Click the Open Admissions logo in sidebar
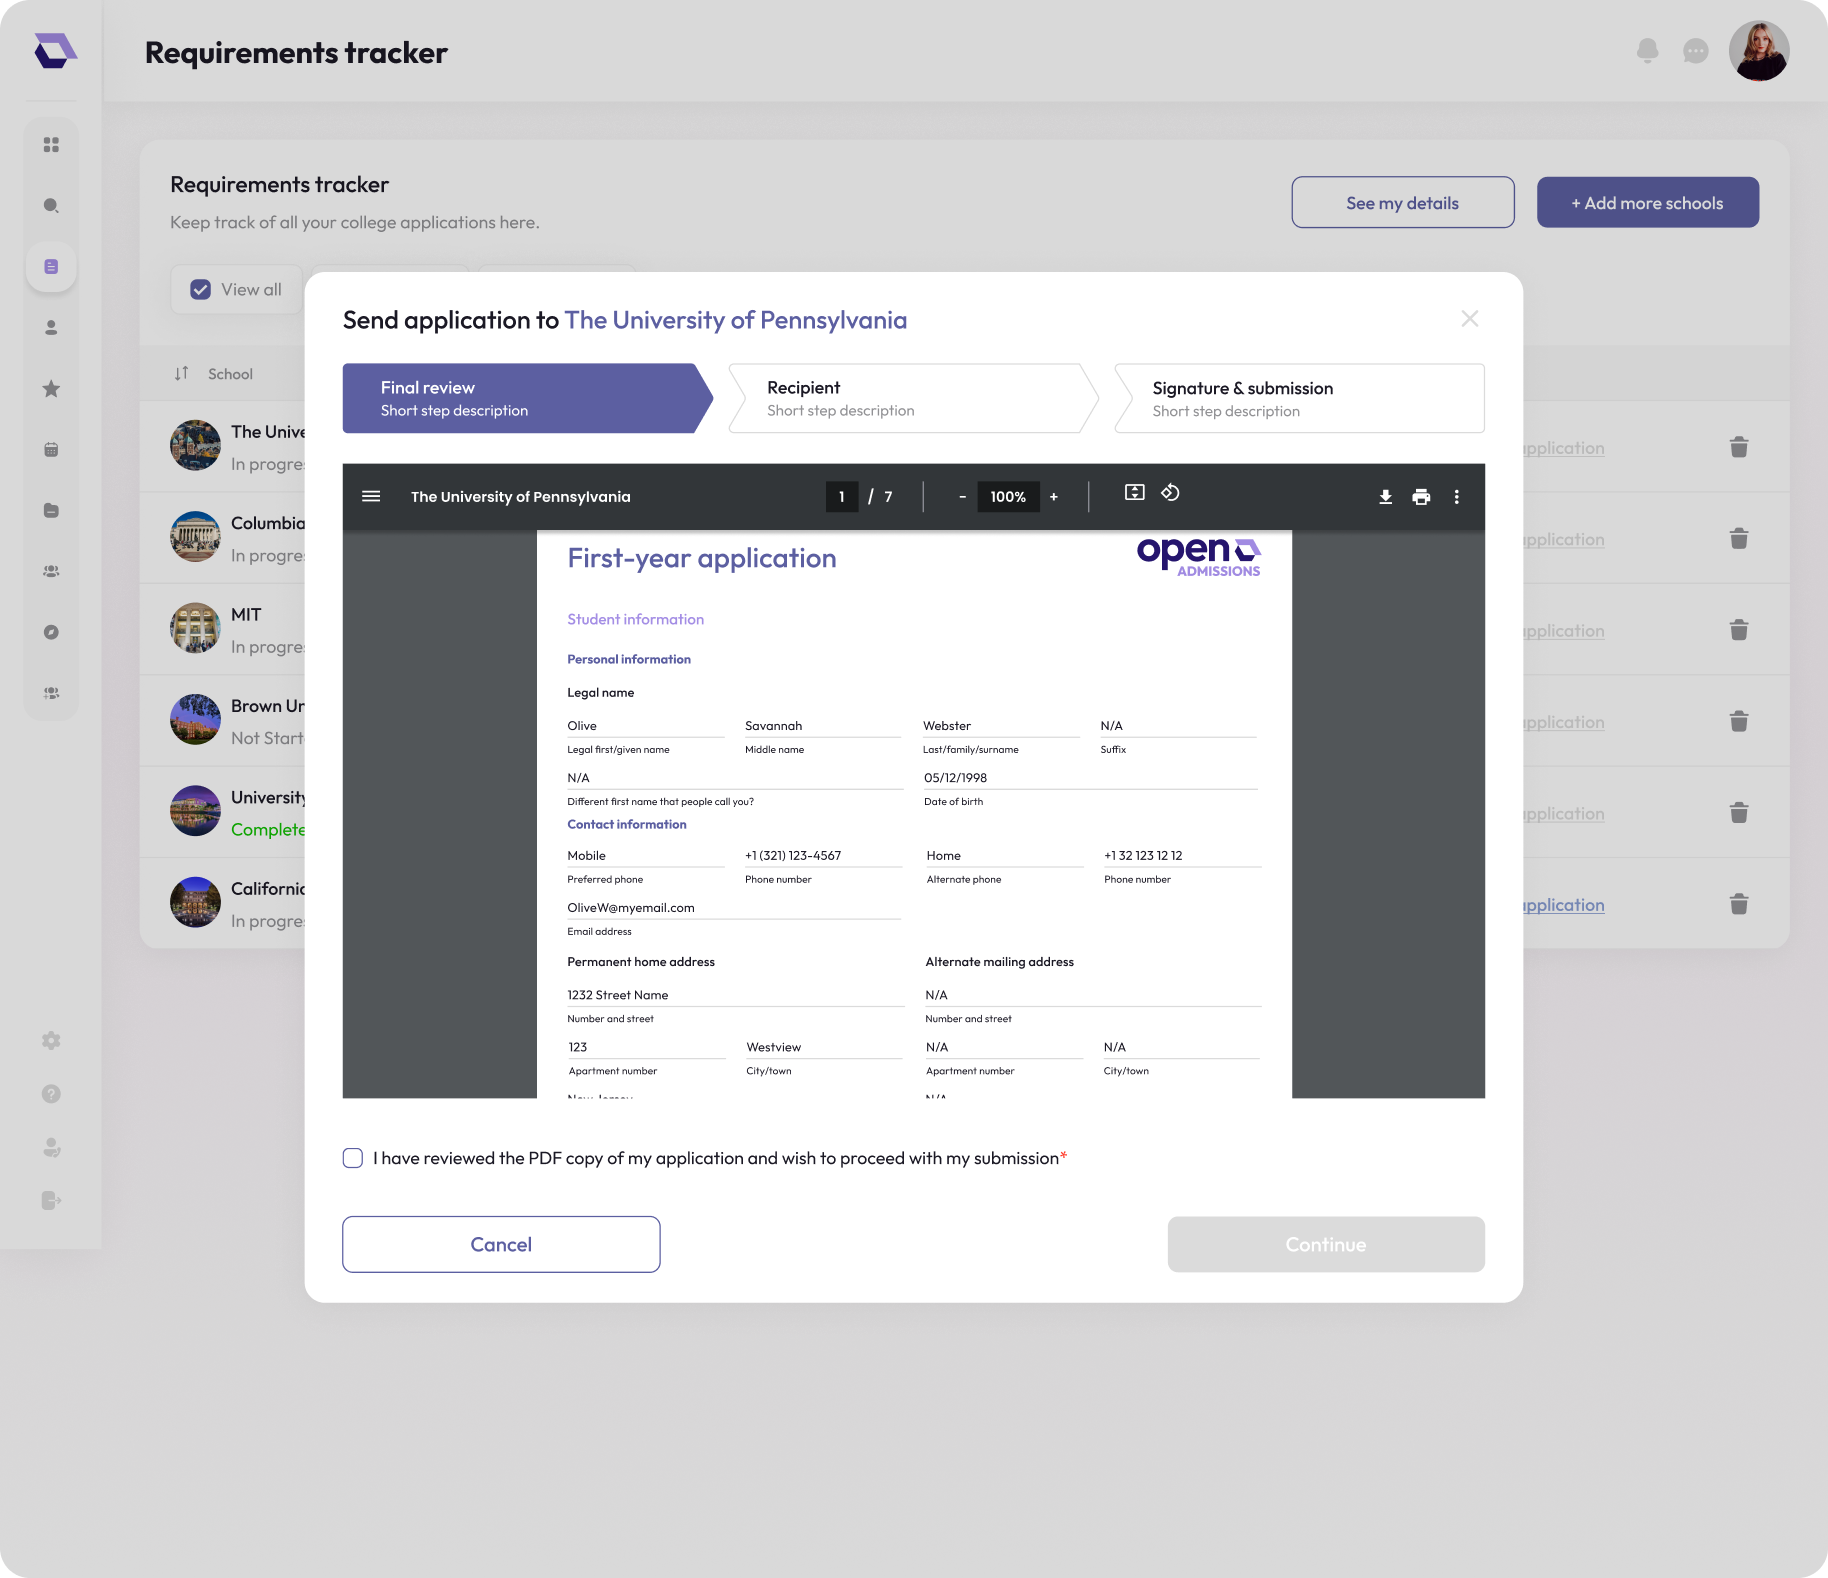The width and height of the screenshot is (1828, 1578). point(55,50)
